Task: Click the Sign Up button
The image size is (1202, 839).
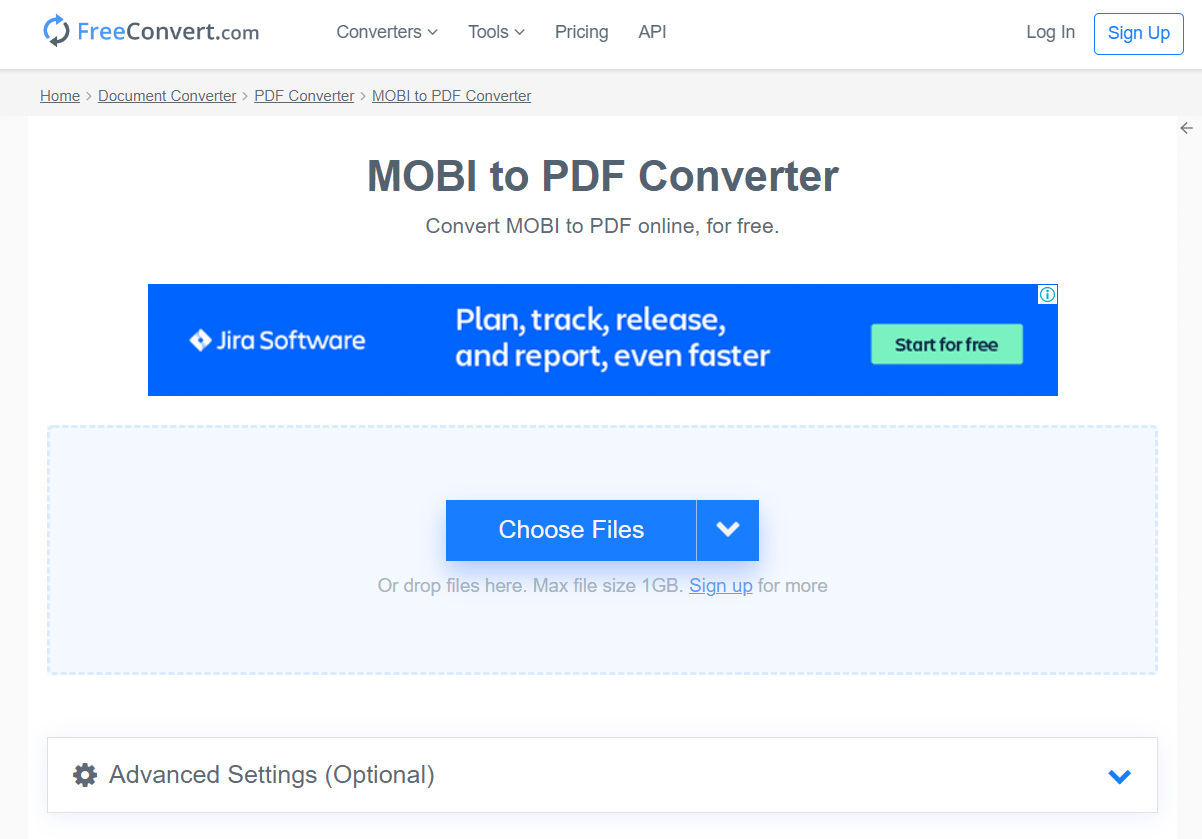Action: [x=1138, y=33]
